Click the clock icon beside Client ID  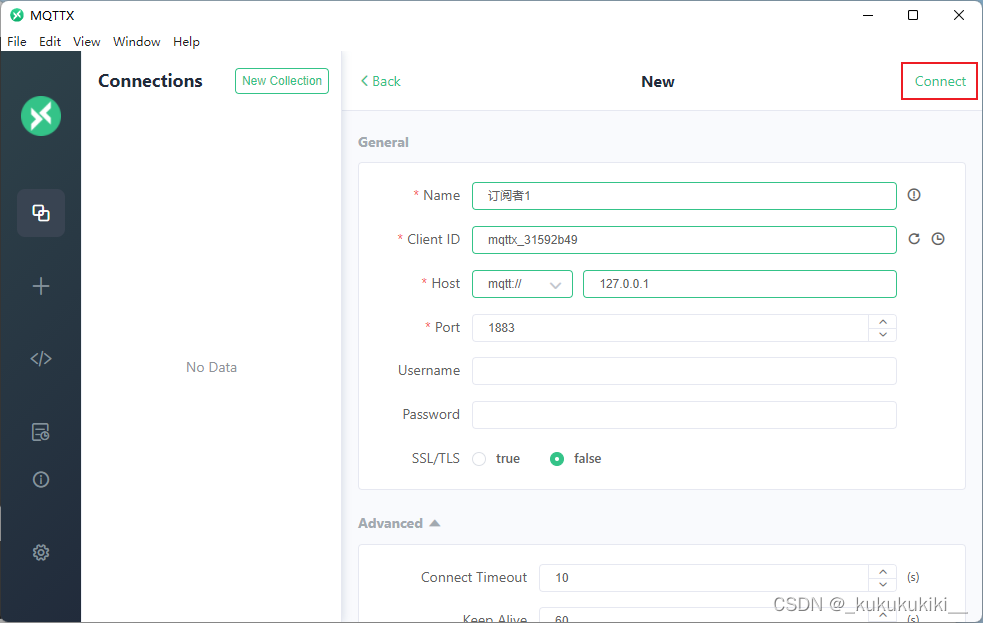[x=938, y=239]
